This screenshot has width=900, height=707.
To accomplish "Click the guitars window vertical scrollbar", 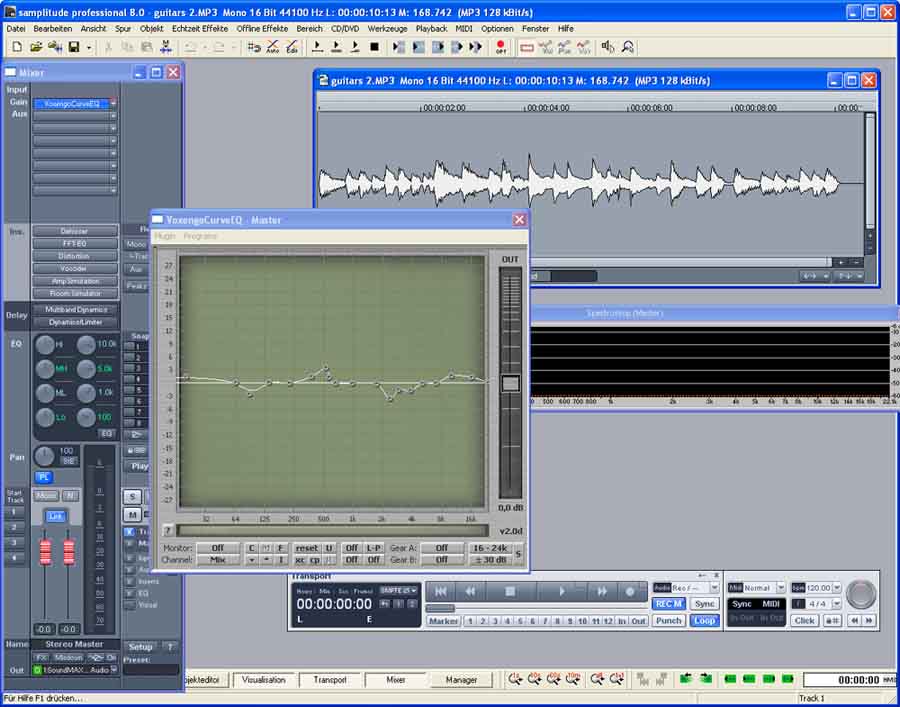I will coord(870,172).
